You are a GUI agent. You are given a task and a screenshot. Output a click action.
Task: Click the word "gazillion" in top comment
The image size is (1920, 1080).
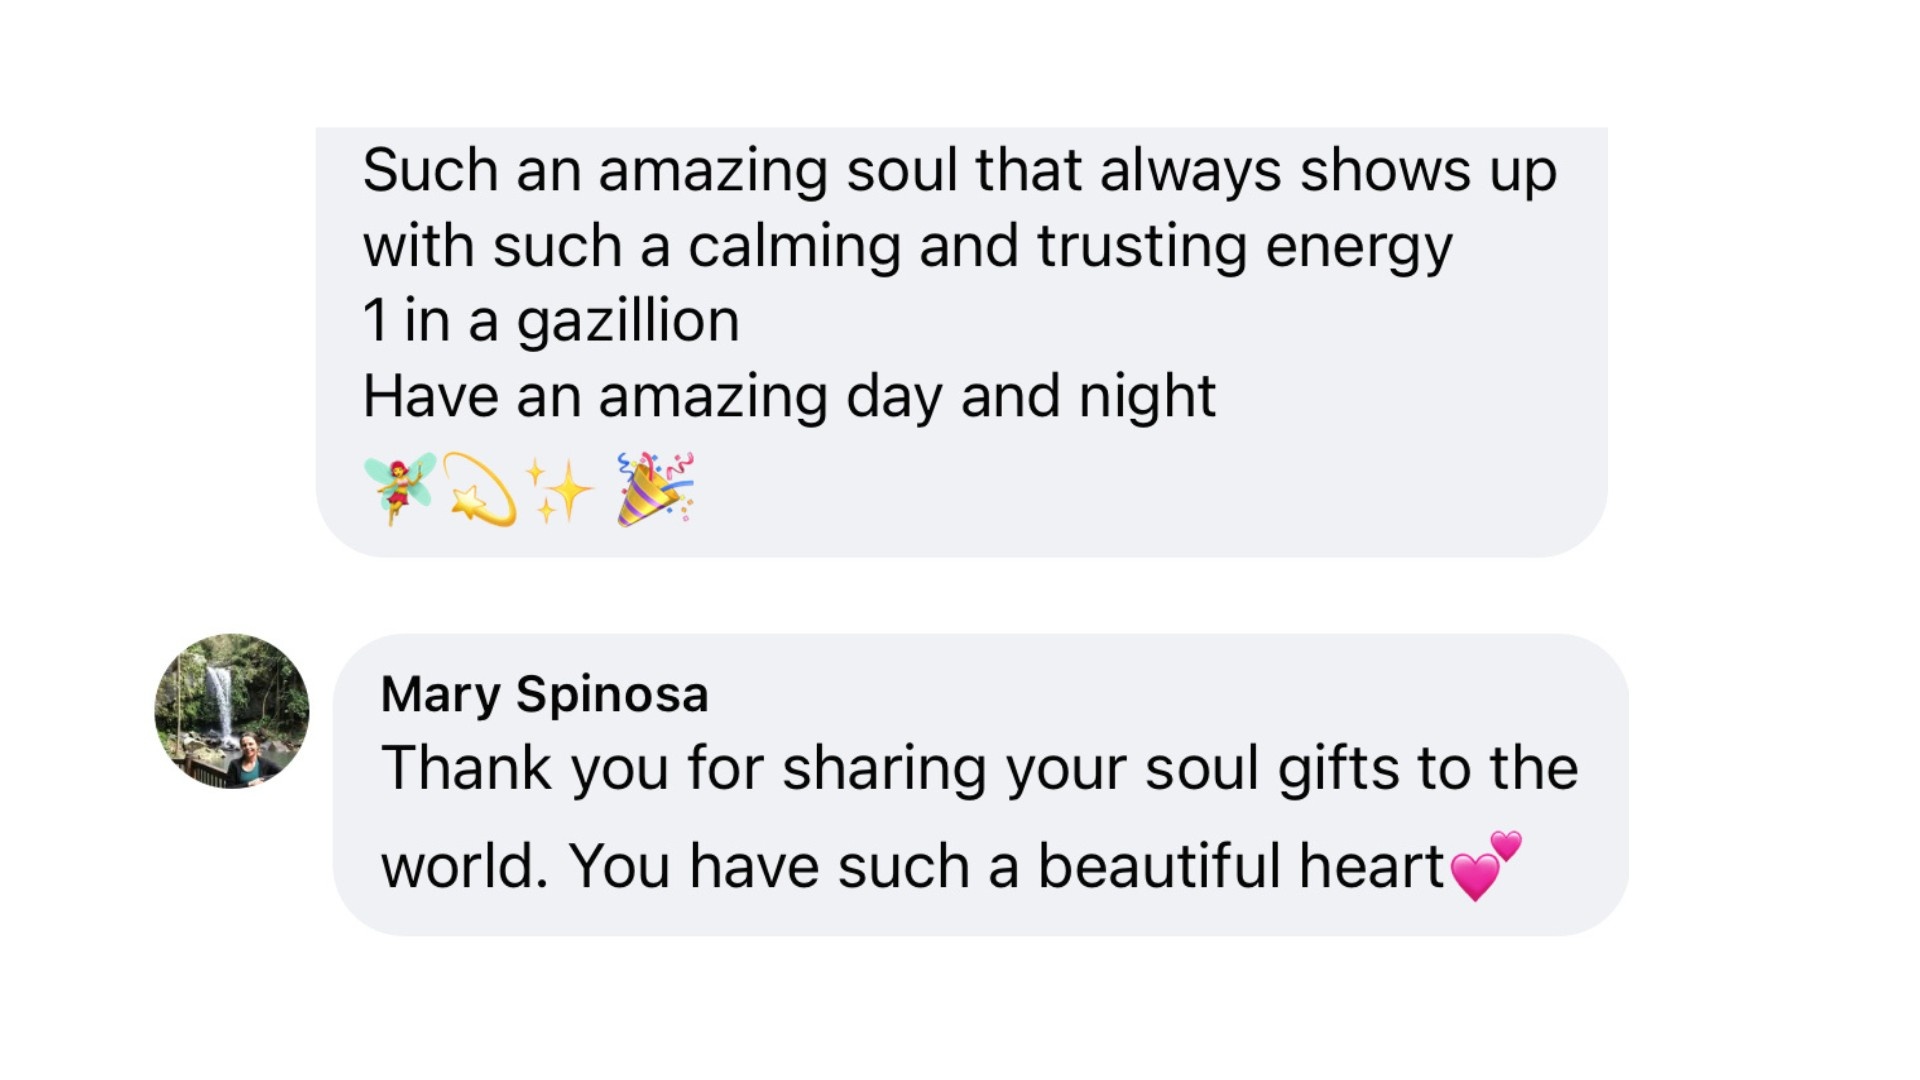628,322
